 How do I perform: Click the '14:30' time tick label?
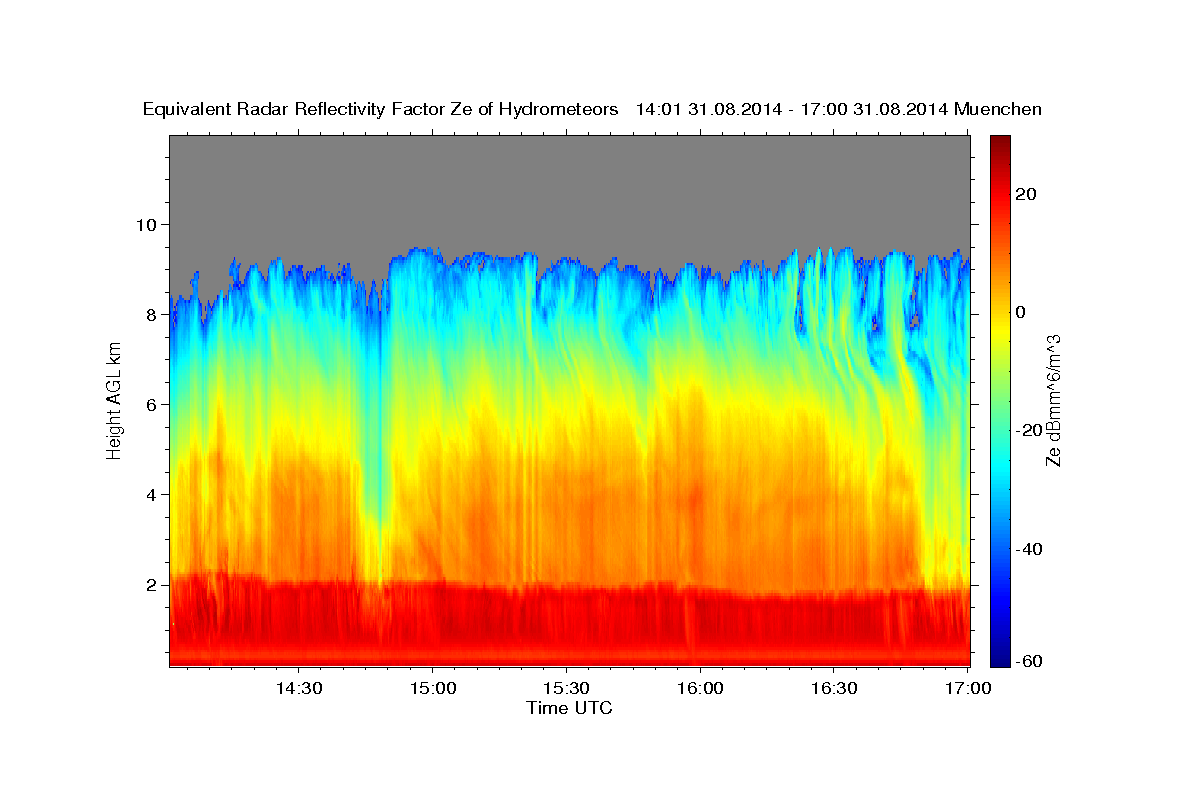(298, 688)
